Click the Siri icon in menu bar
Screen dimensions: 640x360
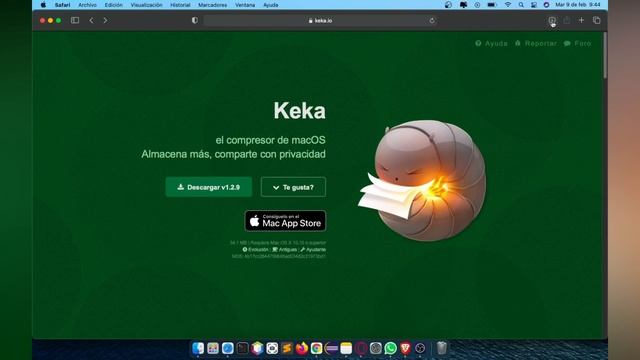(x=547, y=5)
